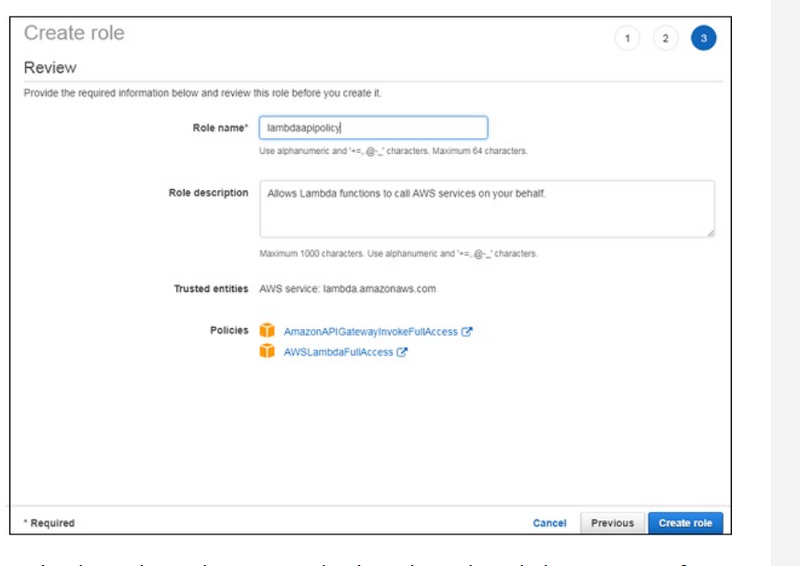
Task: Click the orange AmazonAPIGatewayInvokeFullAccess policy box icon
Action: click(266, 331)
